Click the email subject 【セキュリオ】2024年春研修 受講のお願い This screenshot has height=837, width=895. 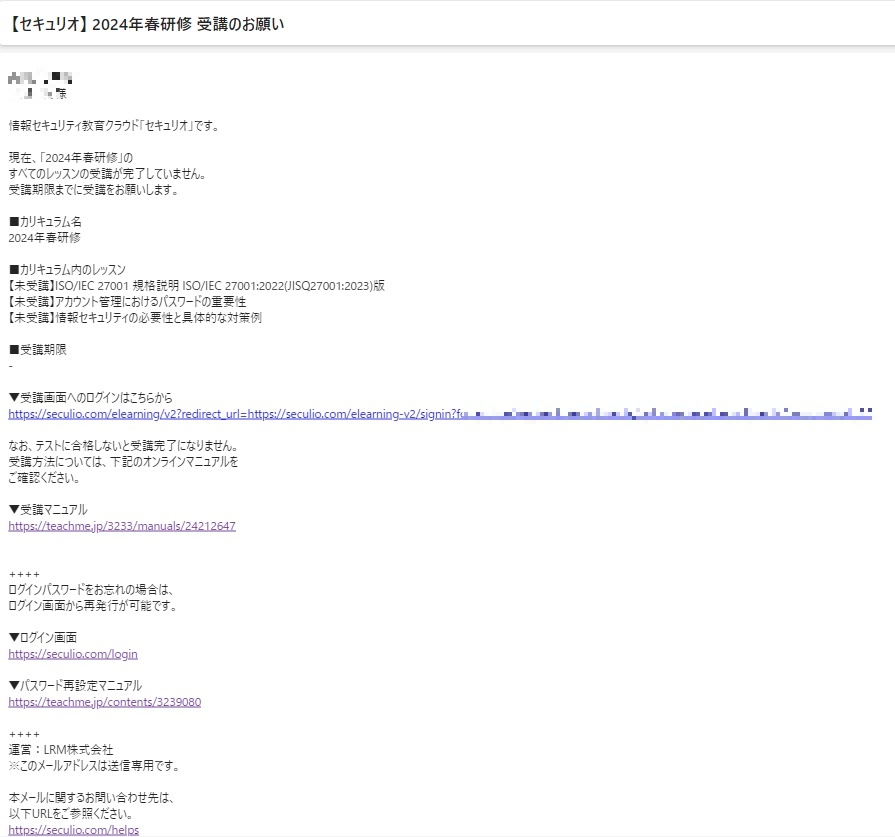pos(146,24)
